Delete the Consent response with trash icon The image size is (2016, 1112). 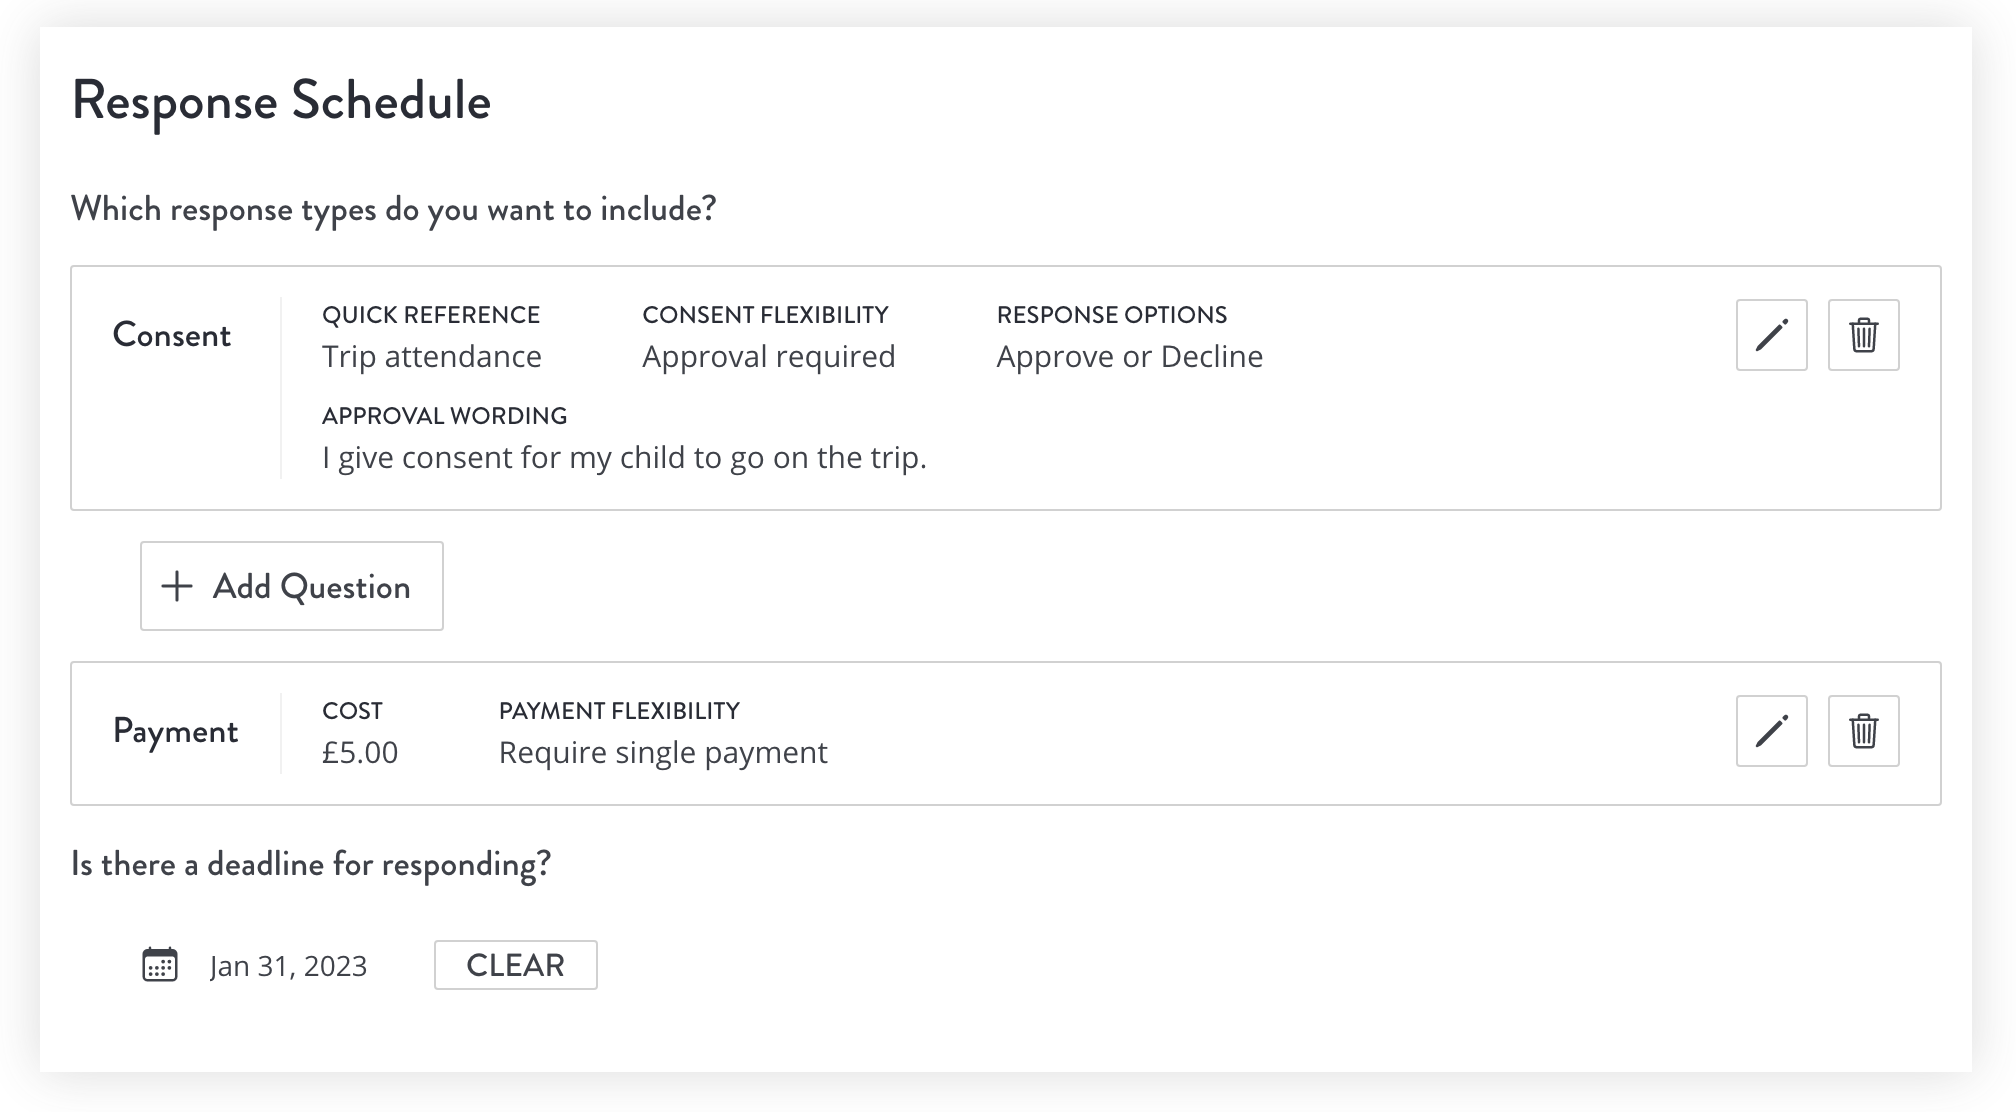click(x=1863, y=335)
